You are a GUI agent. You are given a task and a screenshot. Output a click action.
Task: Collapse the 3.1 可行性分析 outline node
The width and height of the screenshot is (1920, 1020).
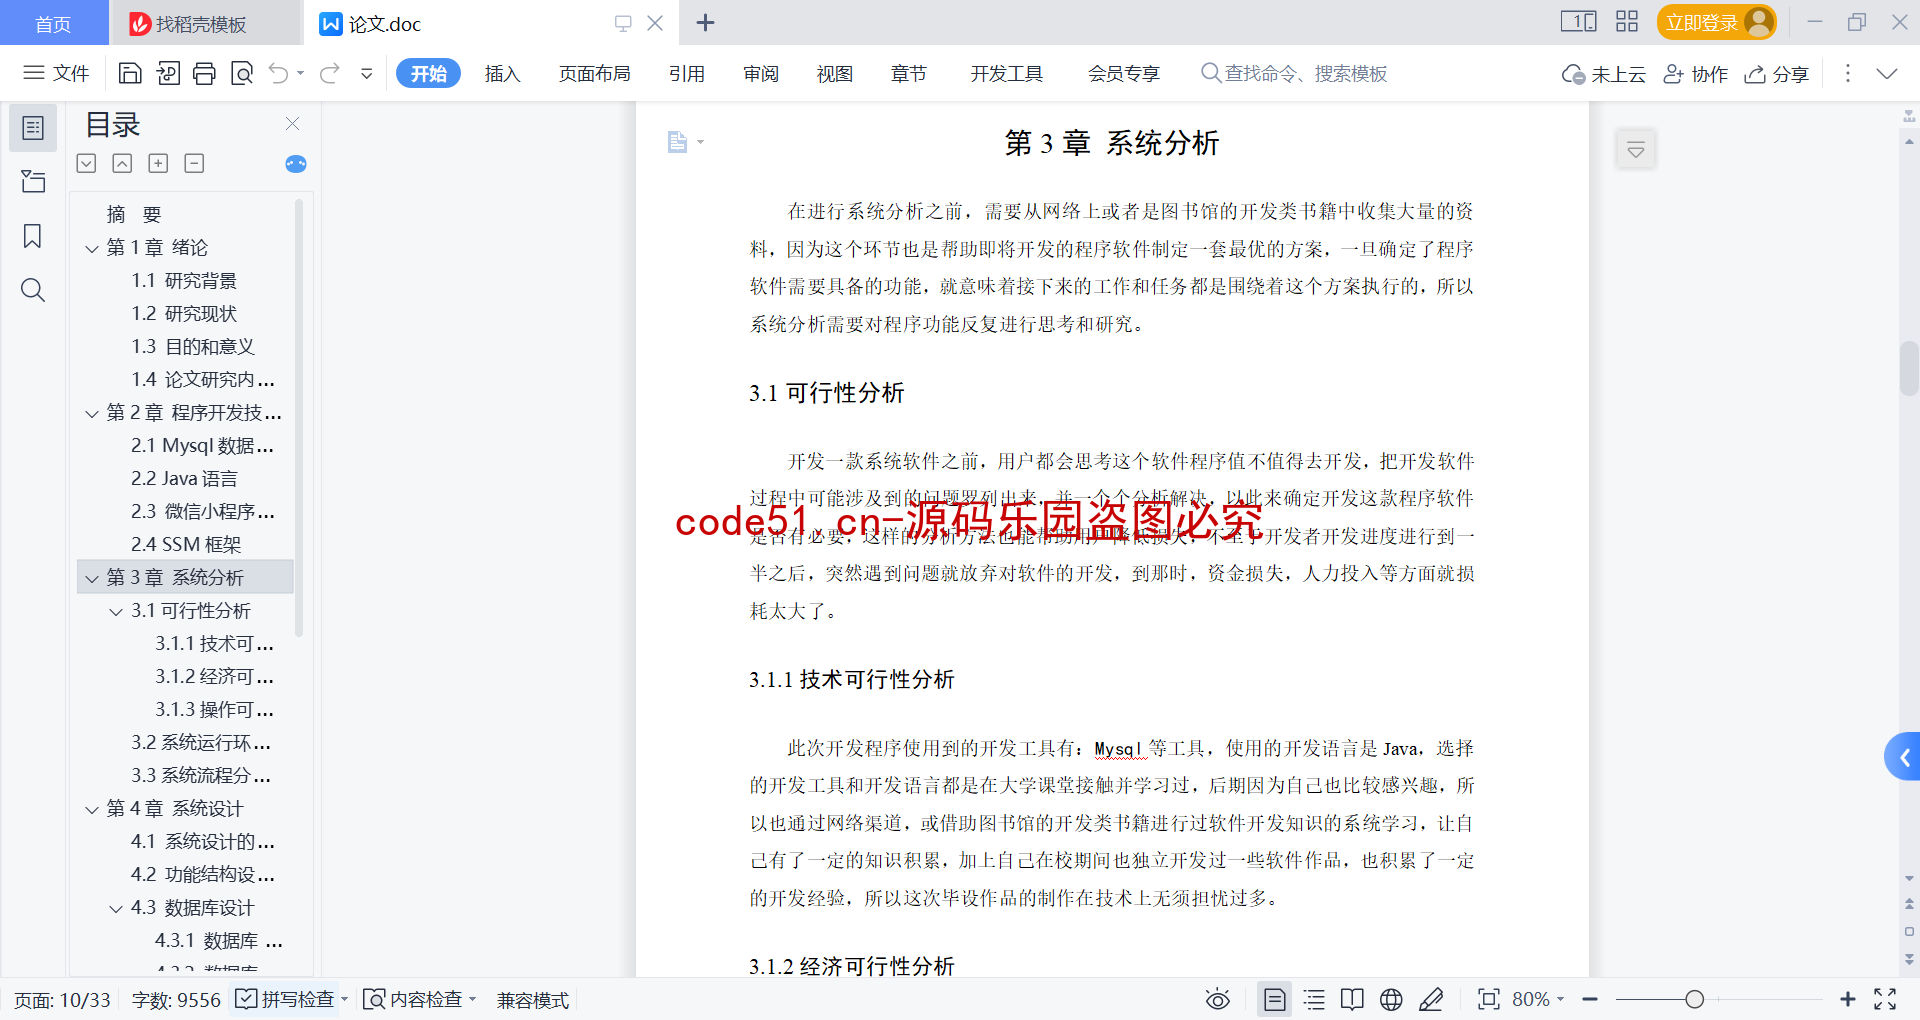(116, 611)
